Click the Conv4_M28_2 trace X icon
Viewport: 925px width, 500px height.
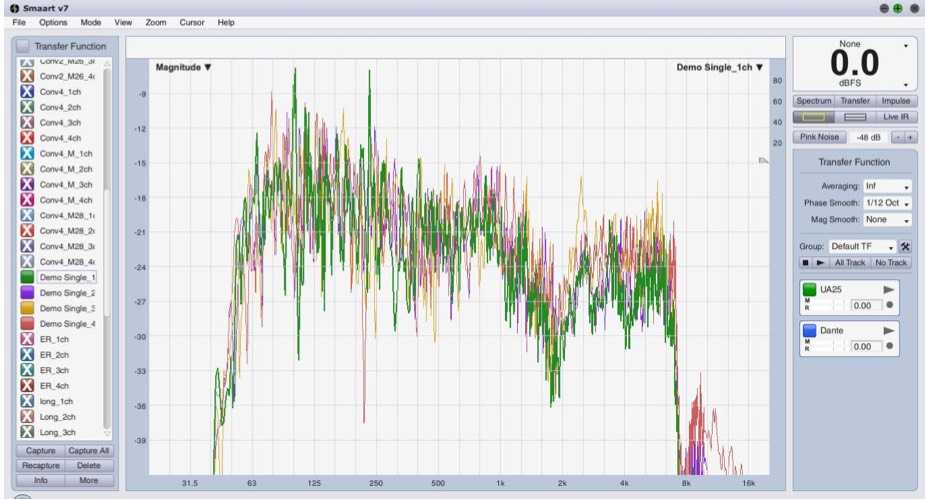27,231
